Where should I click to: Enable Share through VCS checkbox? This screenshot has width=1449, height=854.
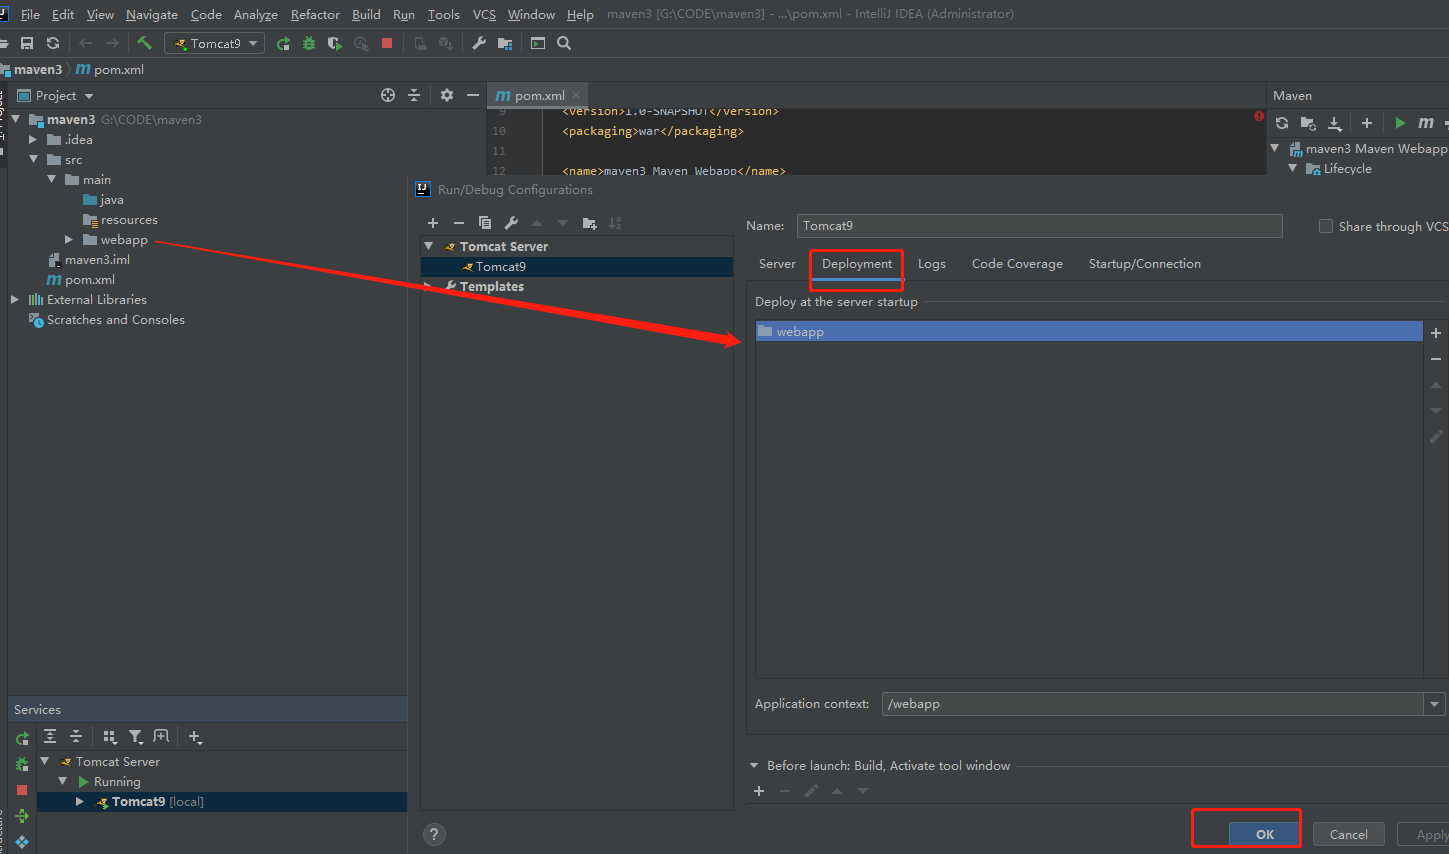tap(1326, 227)
